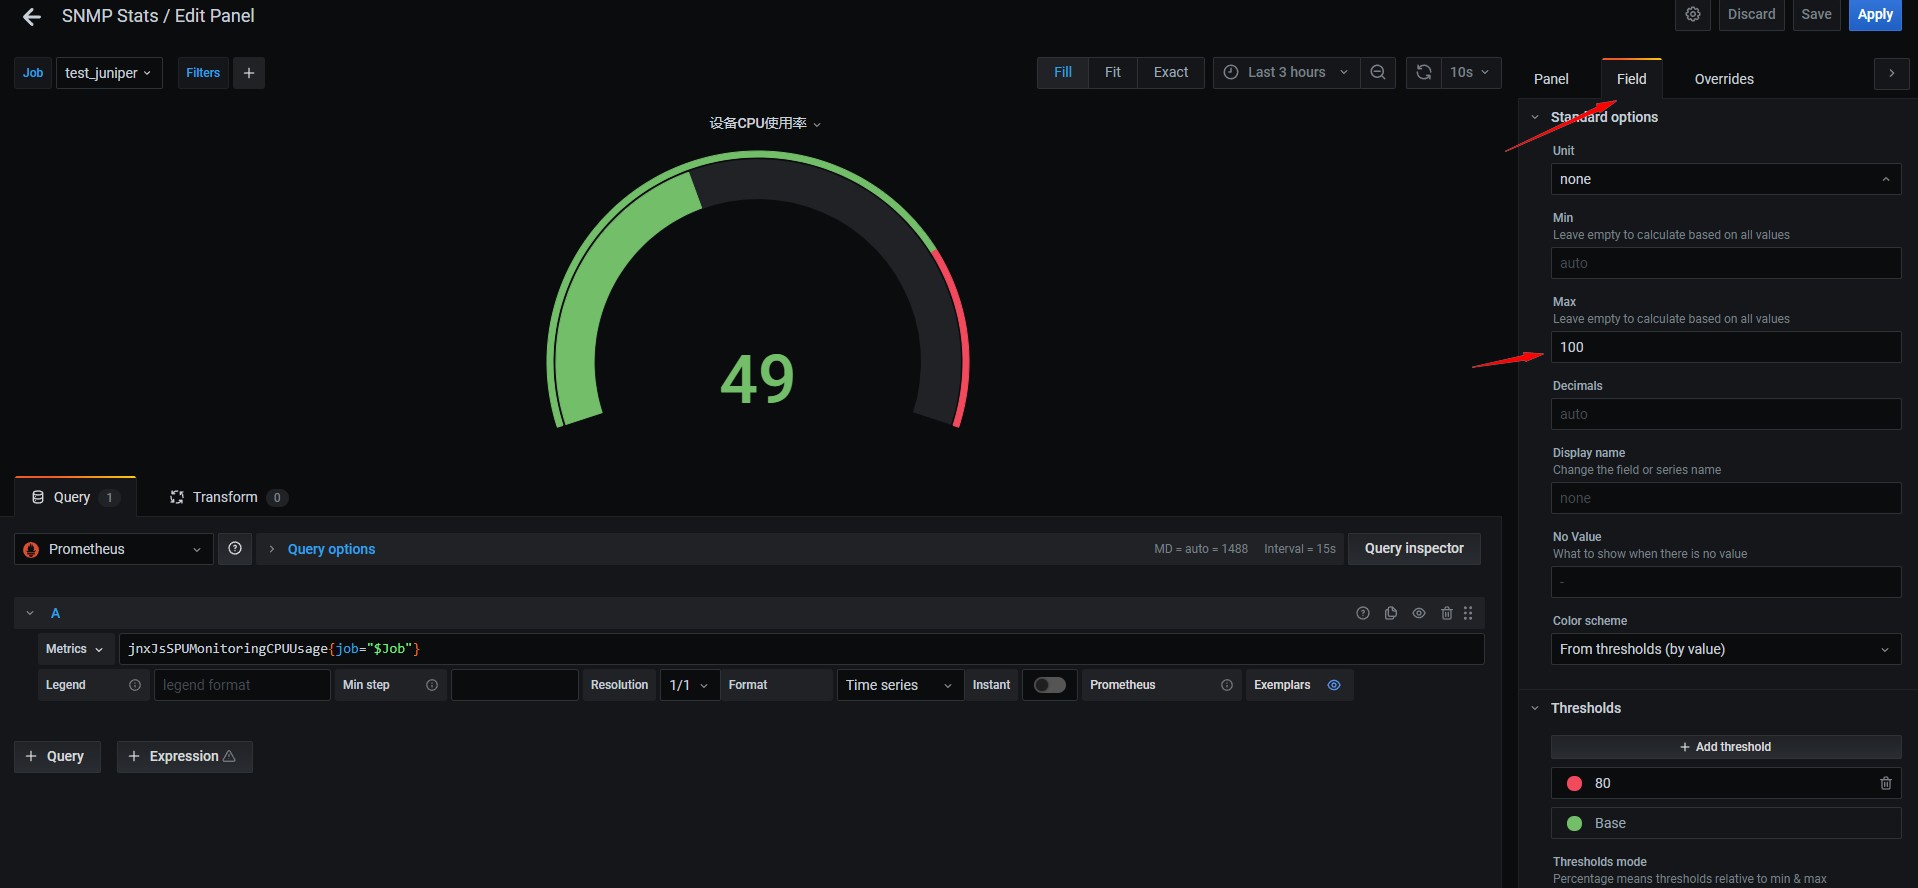The width and height of the screenshot is (1918, 888).
Task: Open the Color scheme dropdown
Action: [x=1725, y=649]
